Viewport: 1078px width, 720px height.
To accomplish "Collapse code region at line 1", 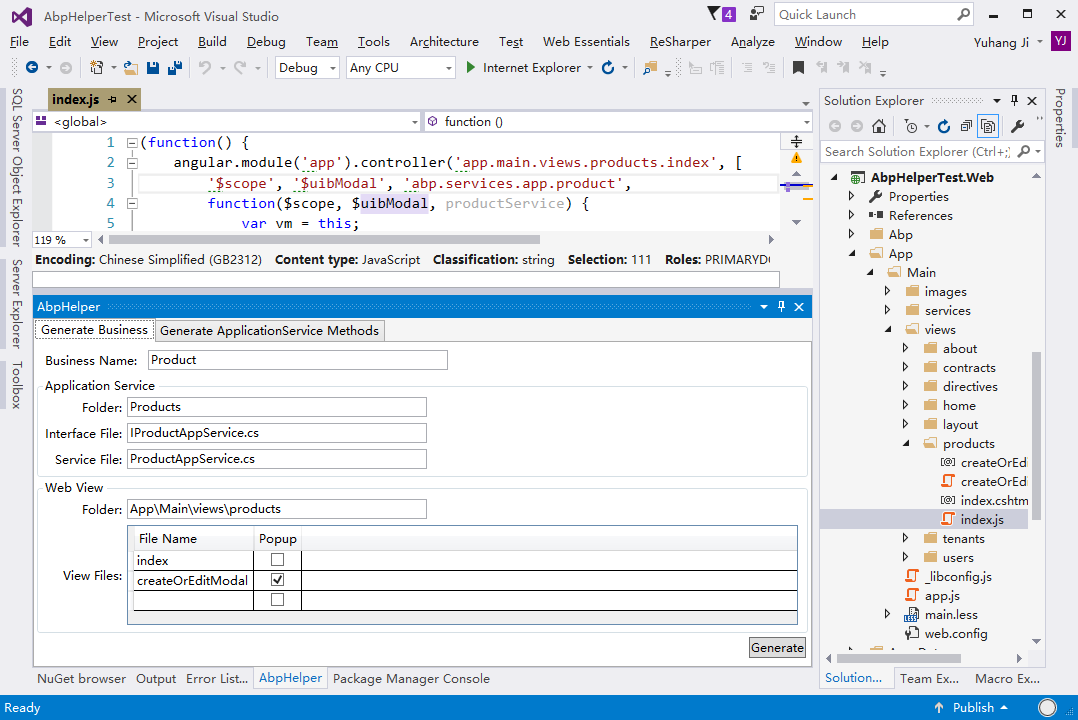I will coord(132,143).
